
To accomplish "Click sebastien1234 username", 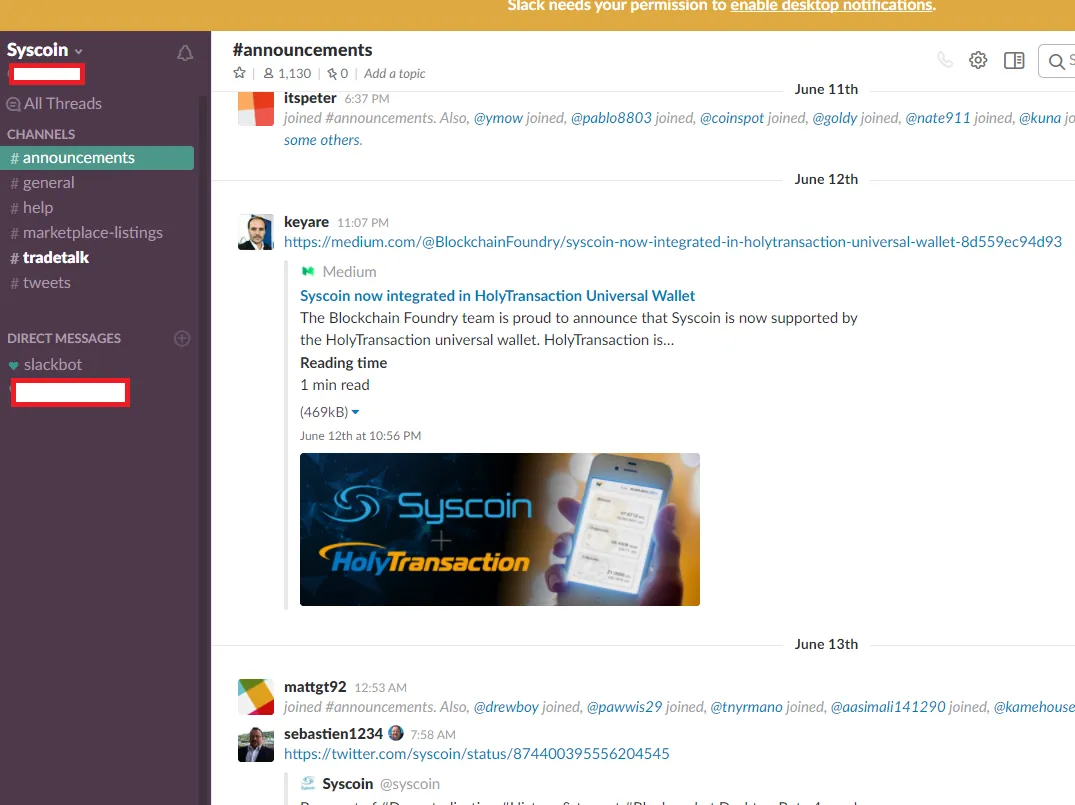I will point(333,734).
